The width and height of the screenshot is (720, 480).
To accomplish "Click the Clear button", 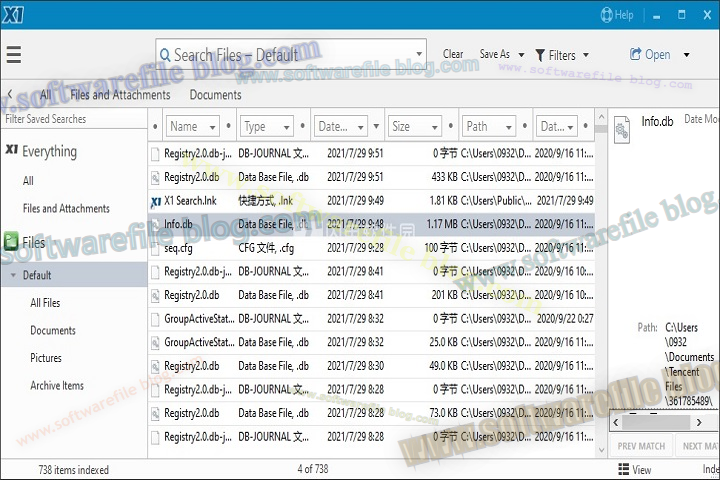I will tap(453, 54).
